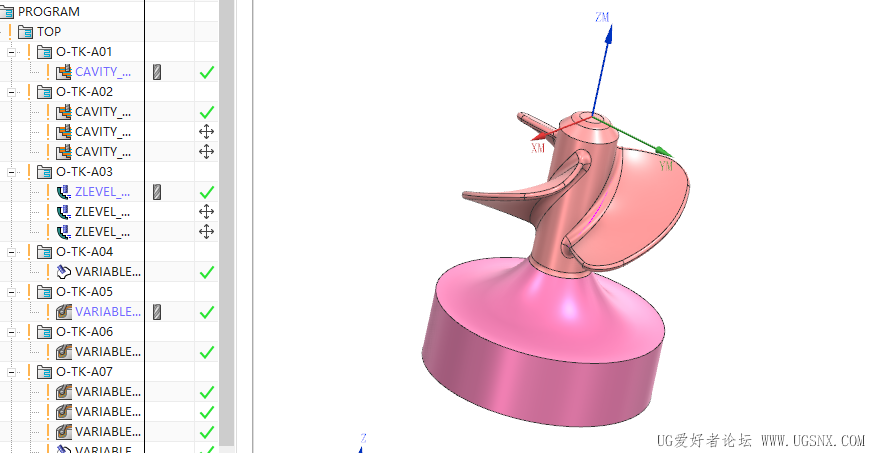The width and height of the screenshot is (870, 453).
Task: Click green check status of the blue ZLEVEL operation
Action: tap(207, 192)
